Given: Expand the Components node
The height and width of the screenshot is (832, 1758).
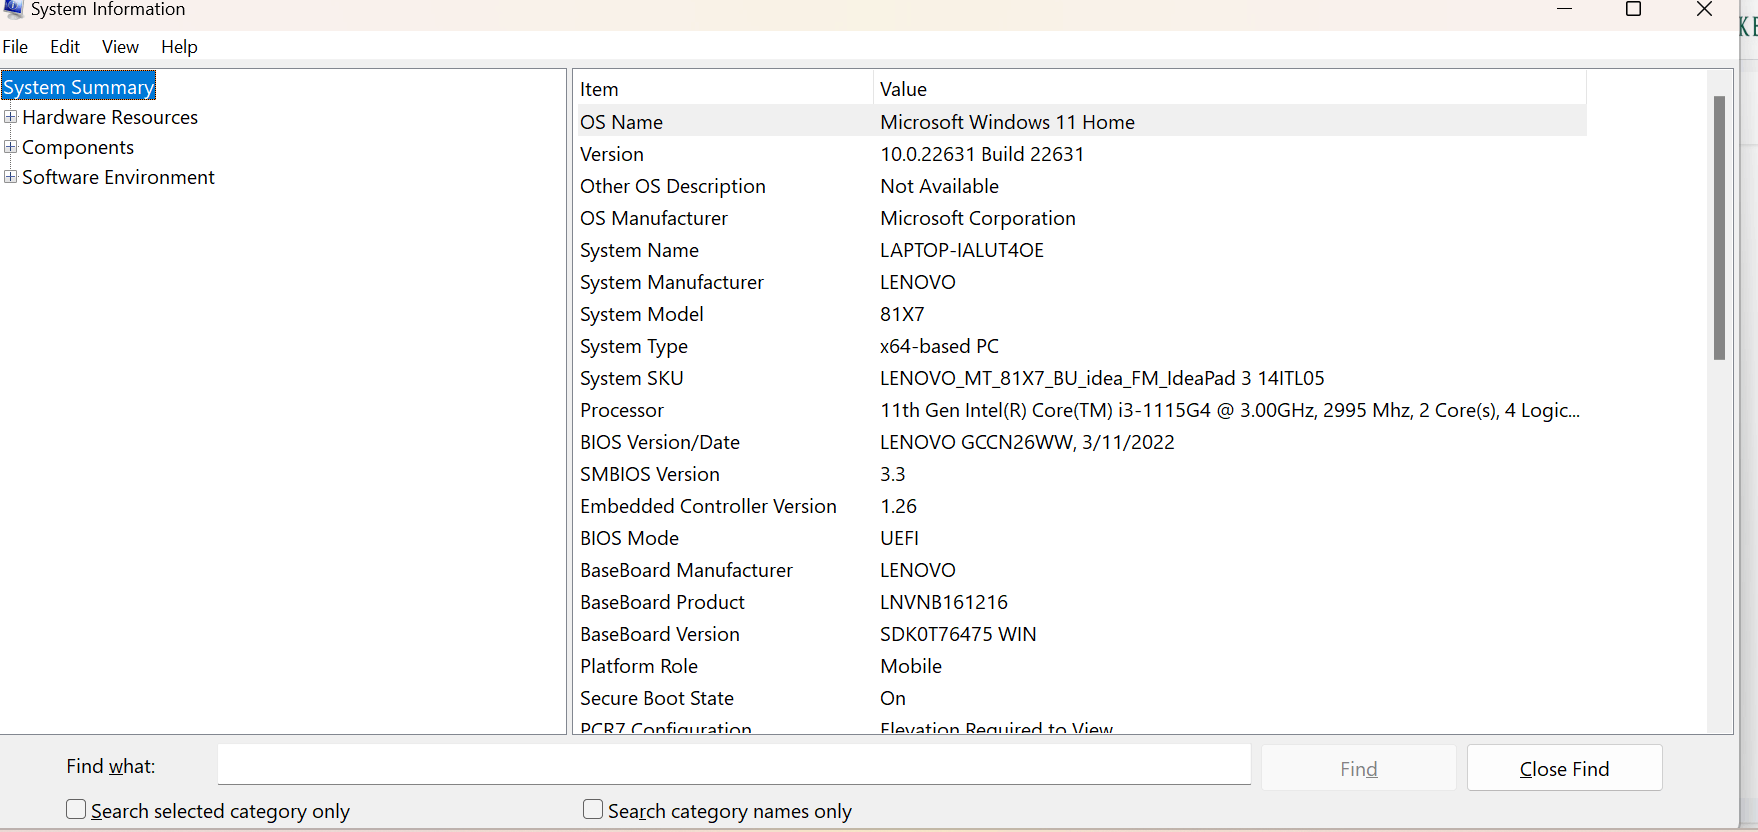Looking at the screenshot, I should [10, 147].
